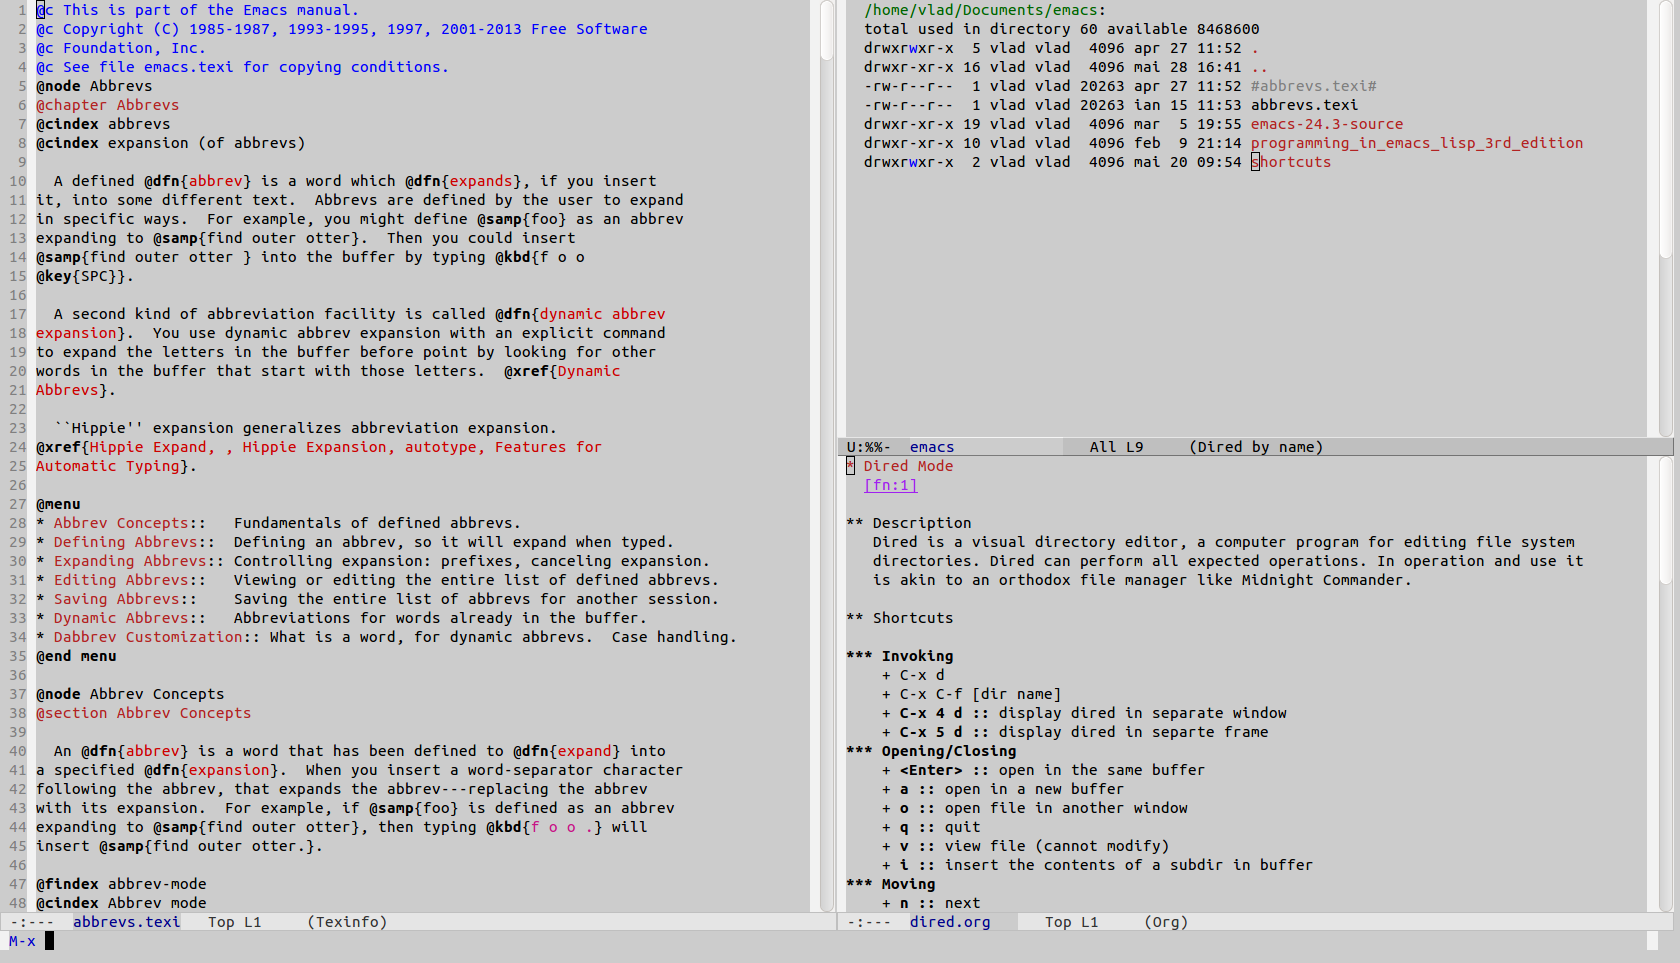
Task: Click 'n :: next' list item
Action: click(x=931, y=903)
